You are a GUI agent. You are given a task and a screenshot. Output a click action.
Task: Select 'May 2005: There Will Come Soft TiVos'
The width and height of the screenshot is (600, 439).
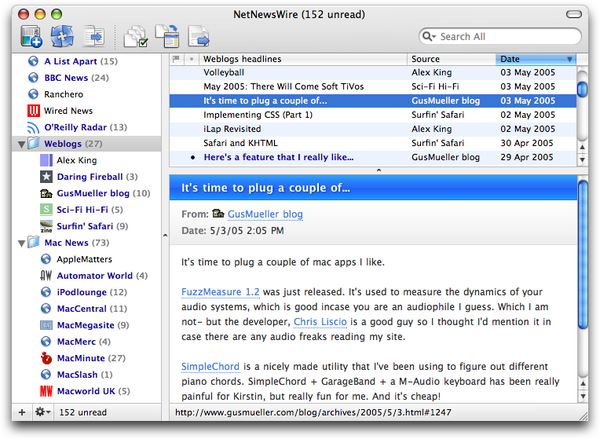pos(373,86)
